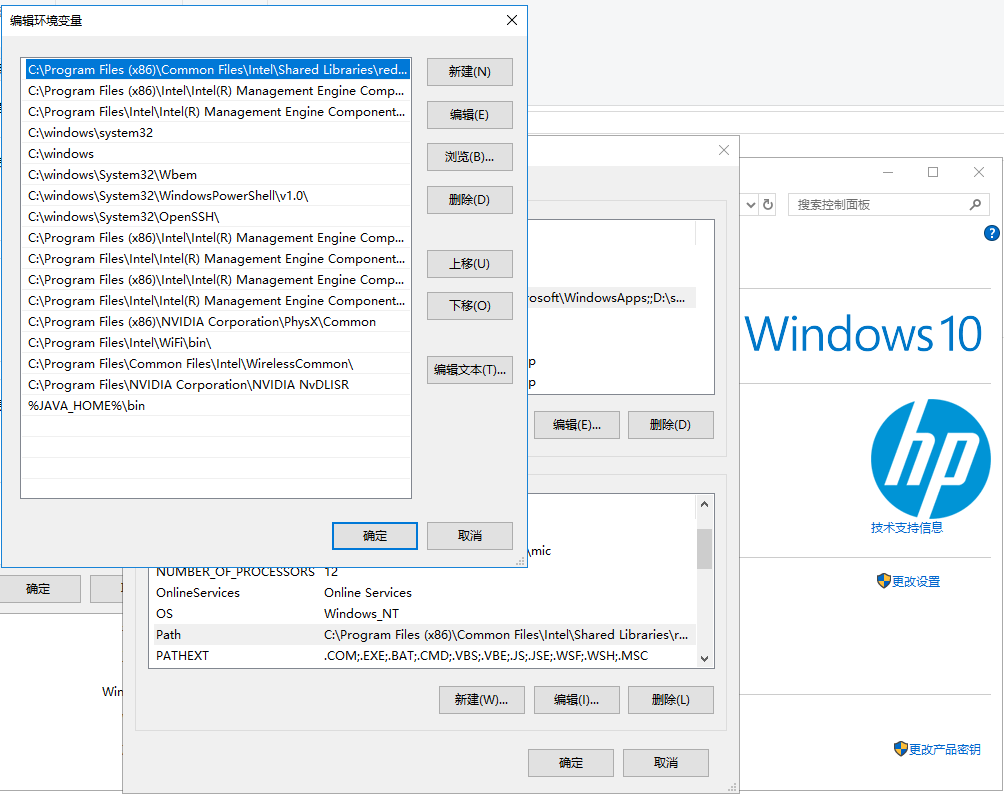
Task: Click user variables 删除(D) button
Action: [x=670, y=425]
